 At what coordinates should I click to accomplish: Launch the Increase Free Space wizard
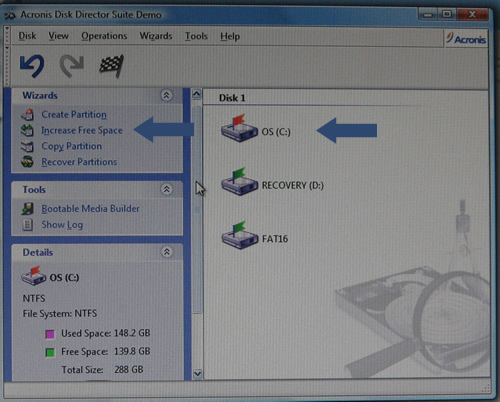tap(82, 130)
